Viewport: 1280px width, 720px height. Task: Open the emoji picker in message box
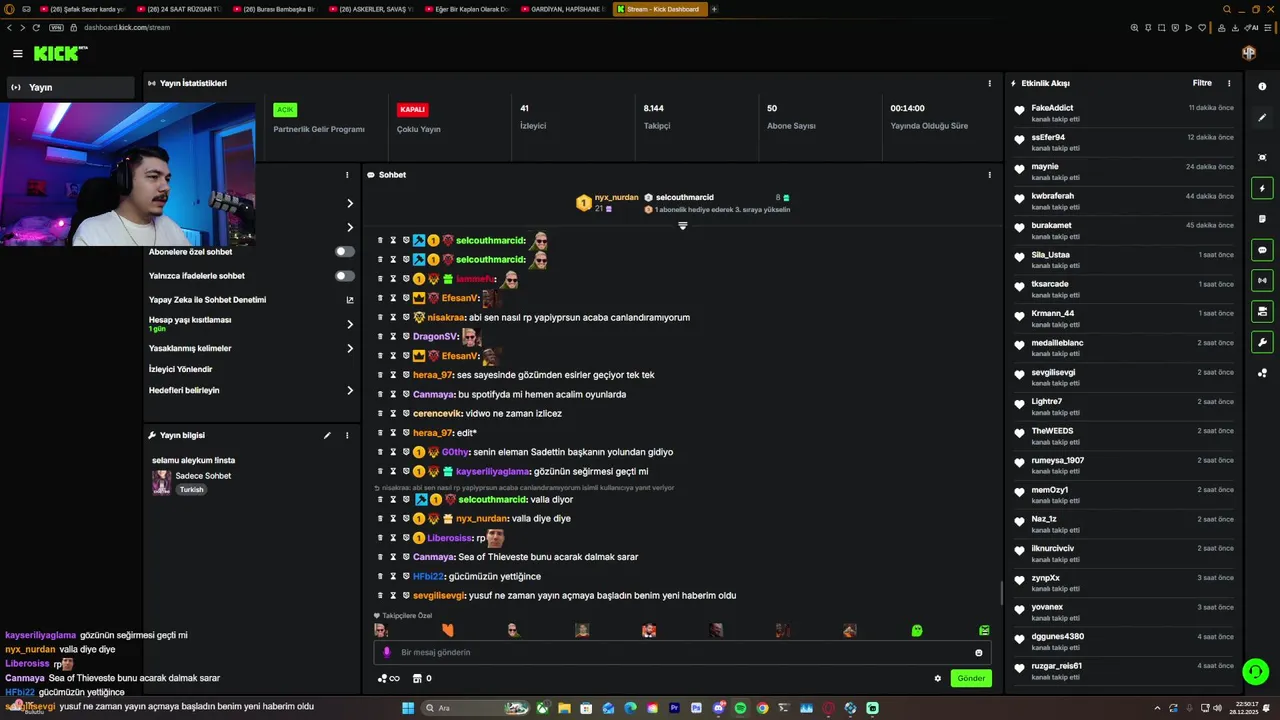tap(979, 652)
